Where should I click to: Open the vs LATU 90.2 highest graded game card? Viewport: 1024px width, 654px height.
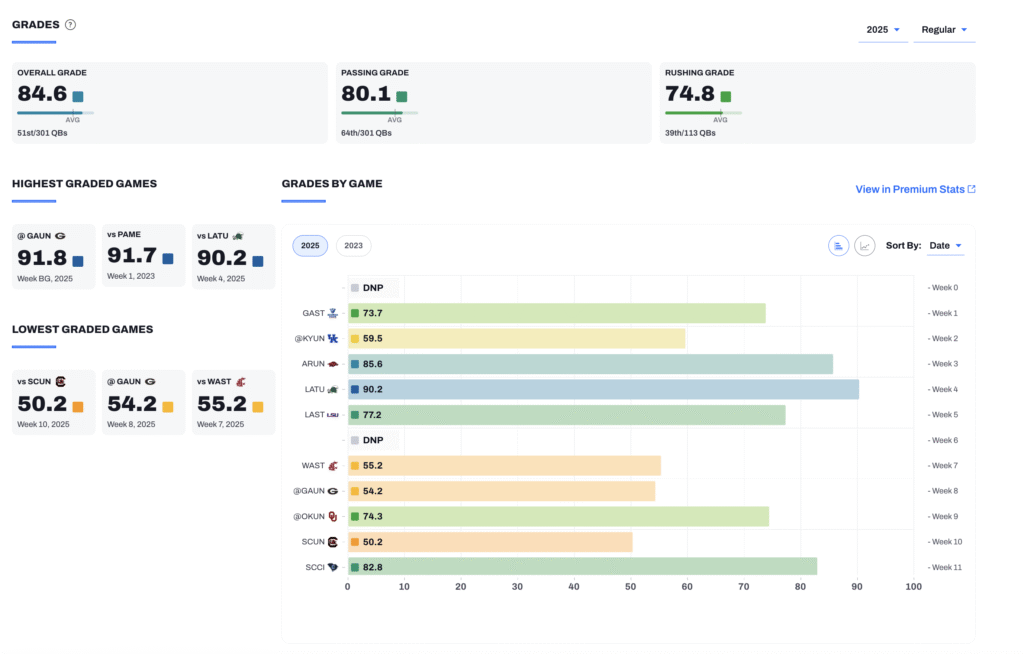tap(232, 257)
